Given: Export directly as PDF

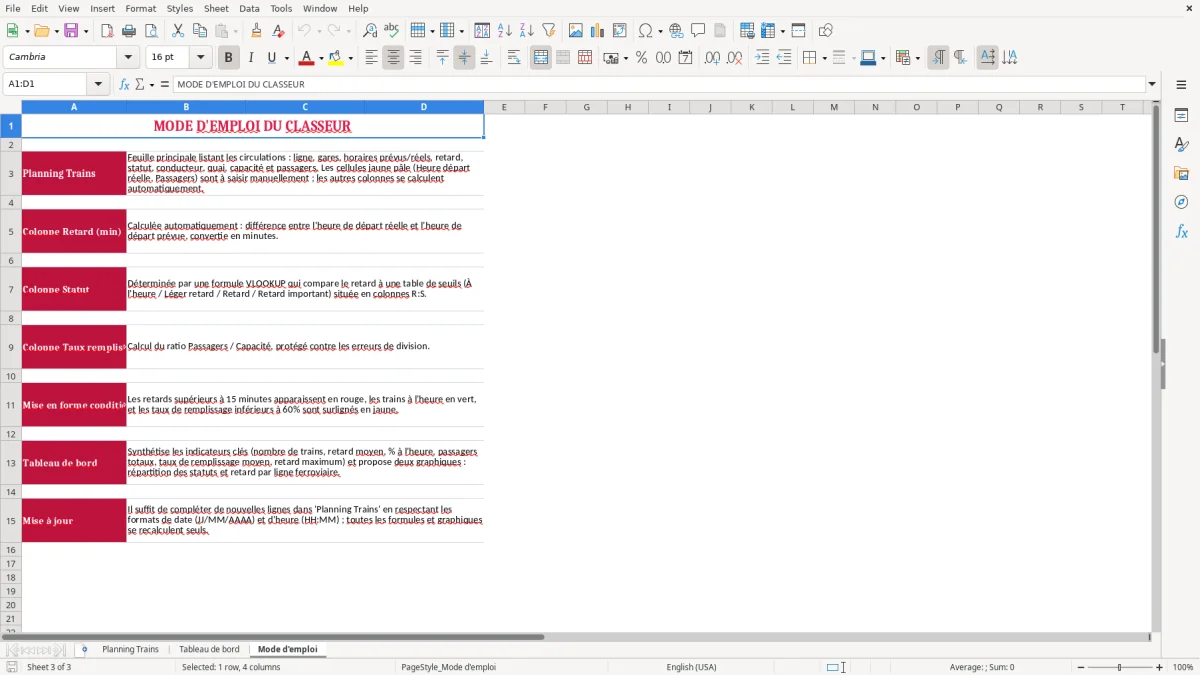Looking at the screenshot, I should 106,31.
